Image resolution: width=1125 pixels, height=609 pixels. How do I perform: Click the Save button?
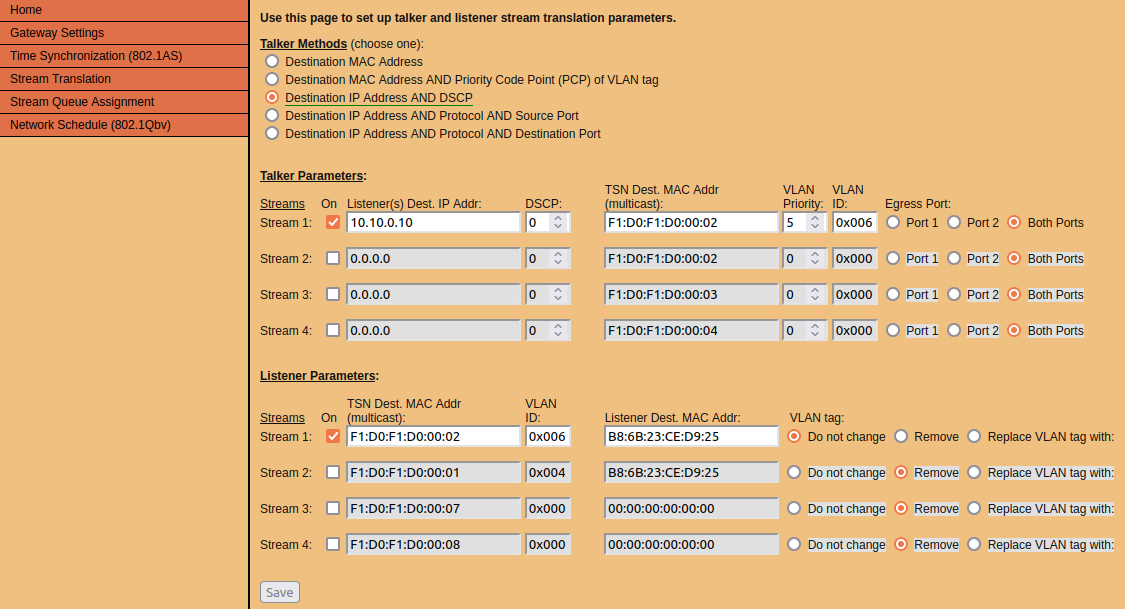[x=280, y=592]
